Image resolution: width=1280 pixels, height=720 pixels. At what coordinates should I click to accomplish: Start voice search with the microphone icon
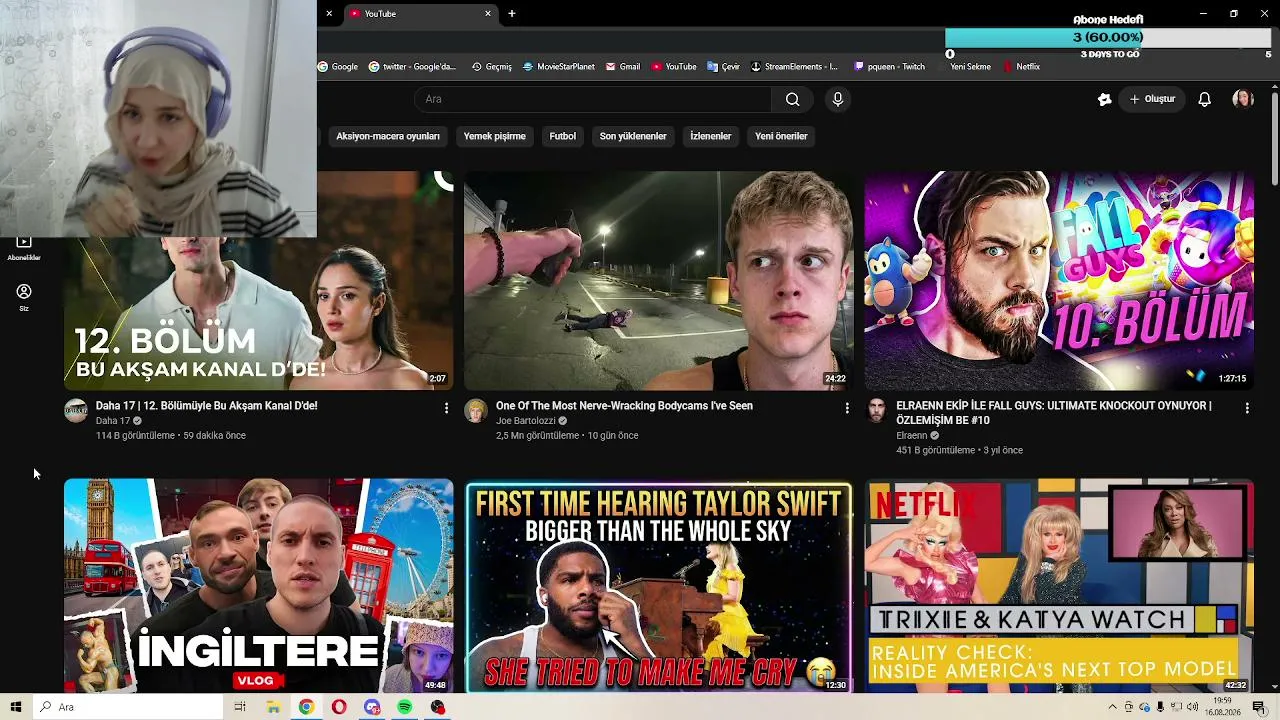[x=838, y=99]
